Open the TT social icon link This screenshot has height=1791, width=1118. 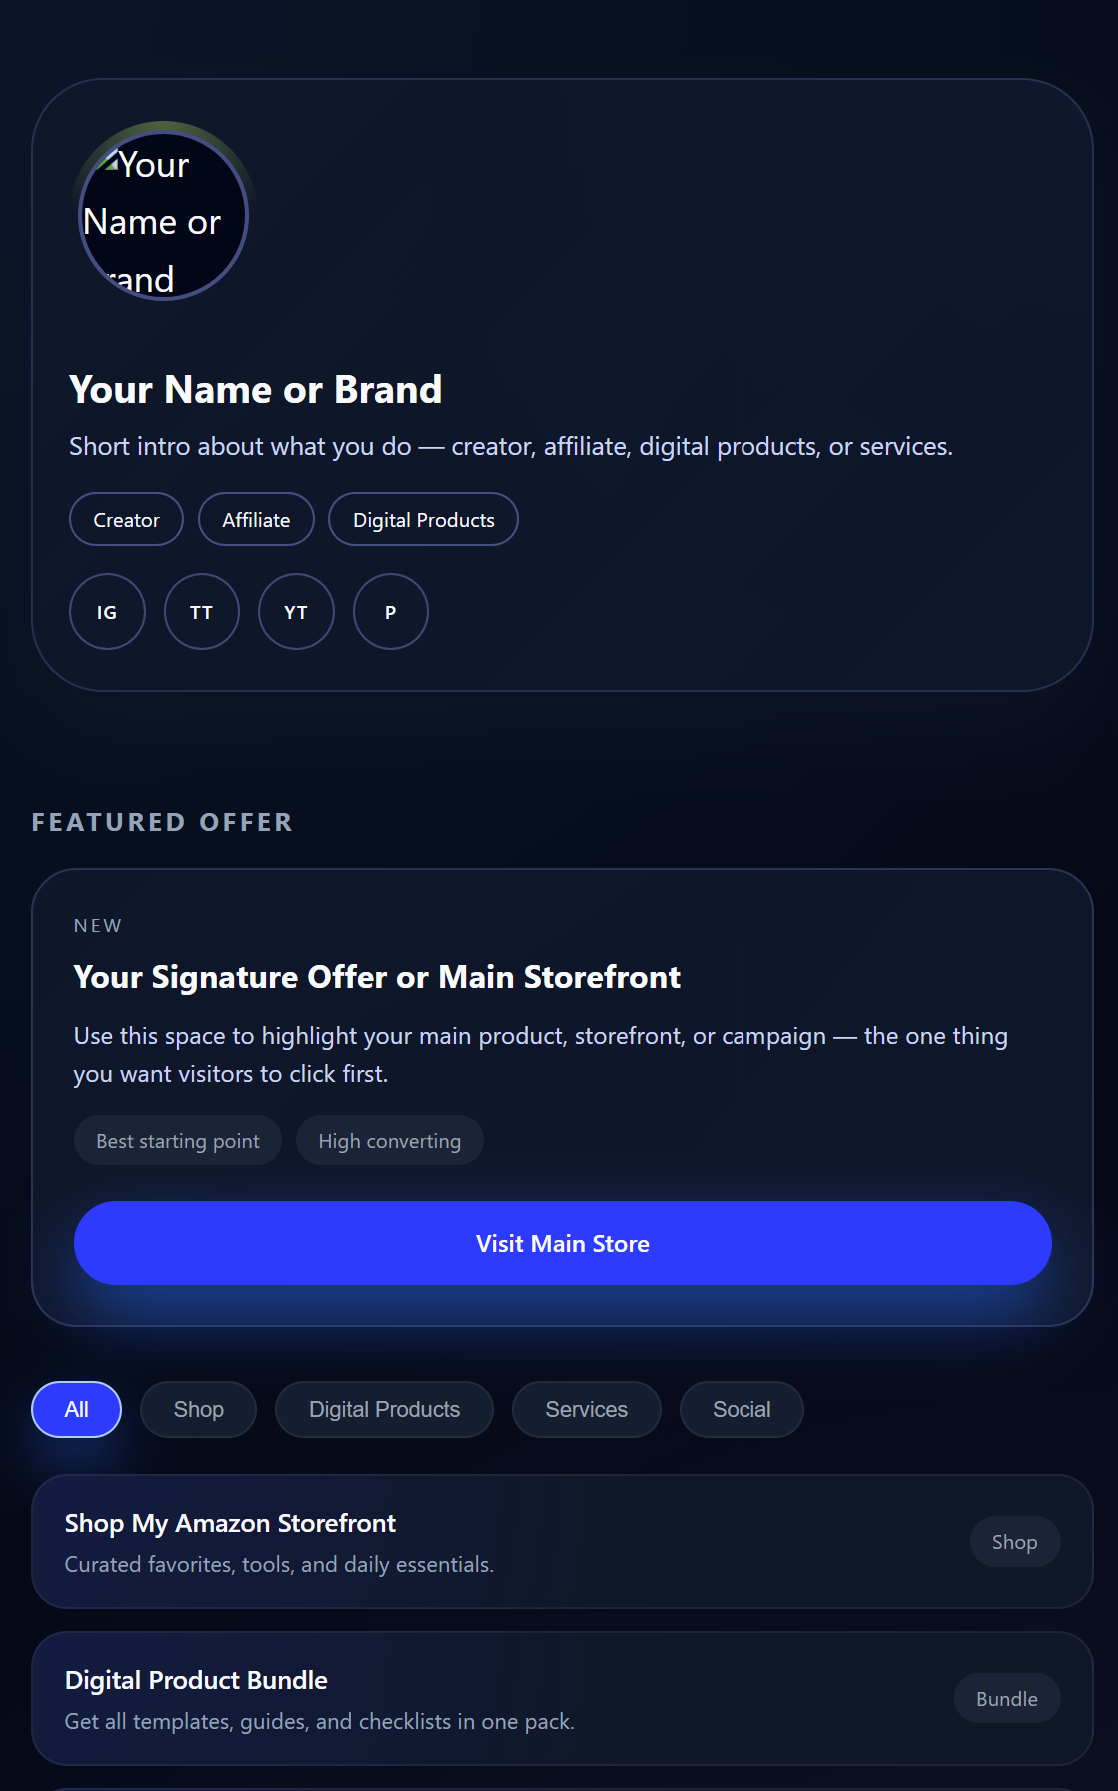click(202, 612)
